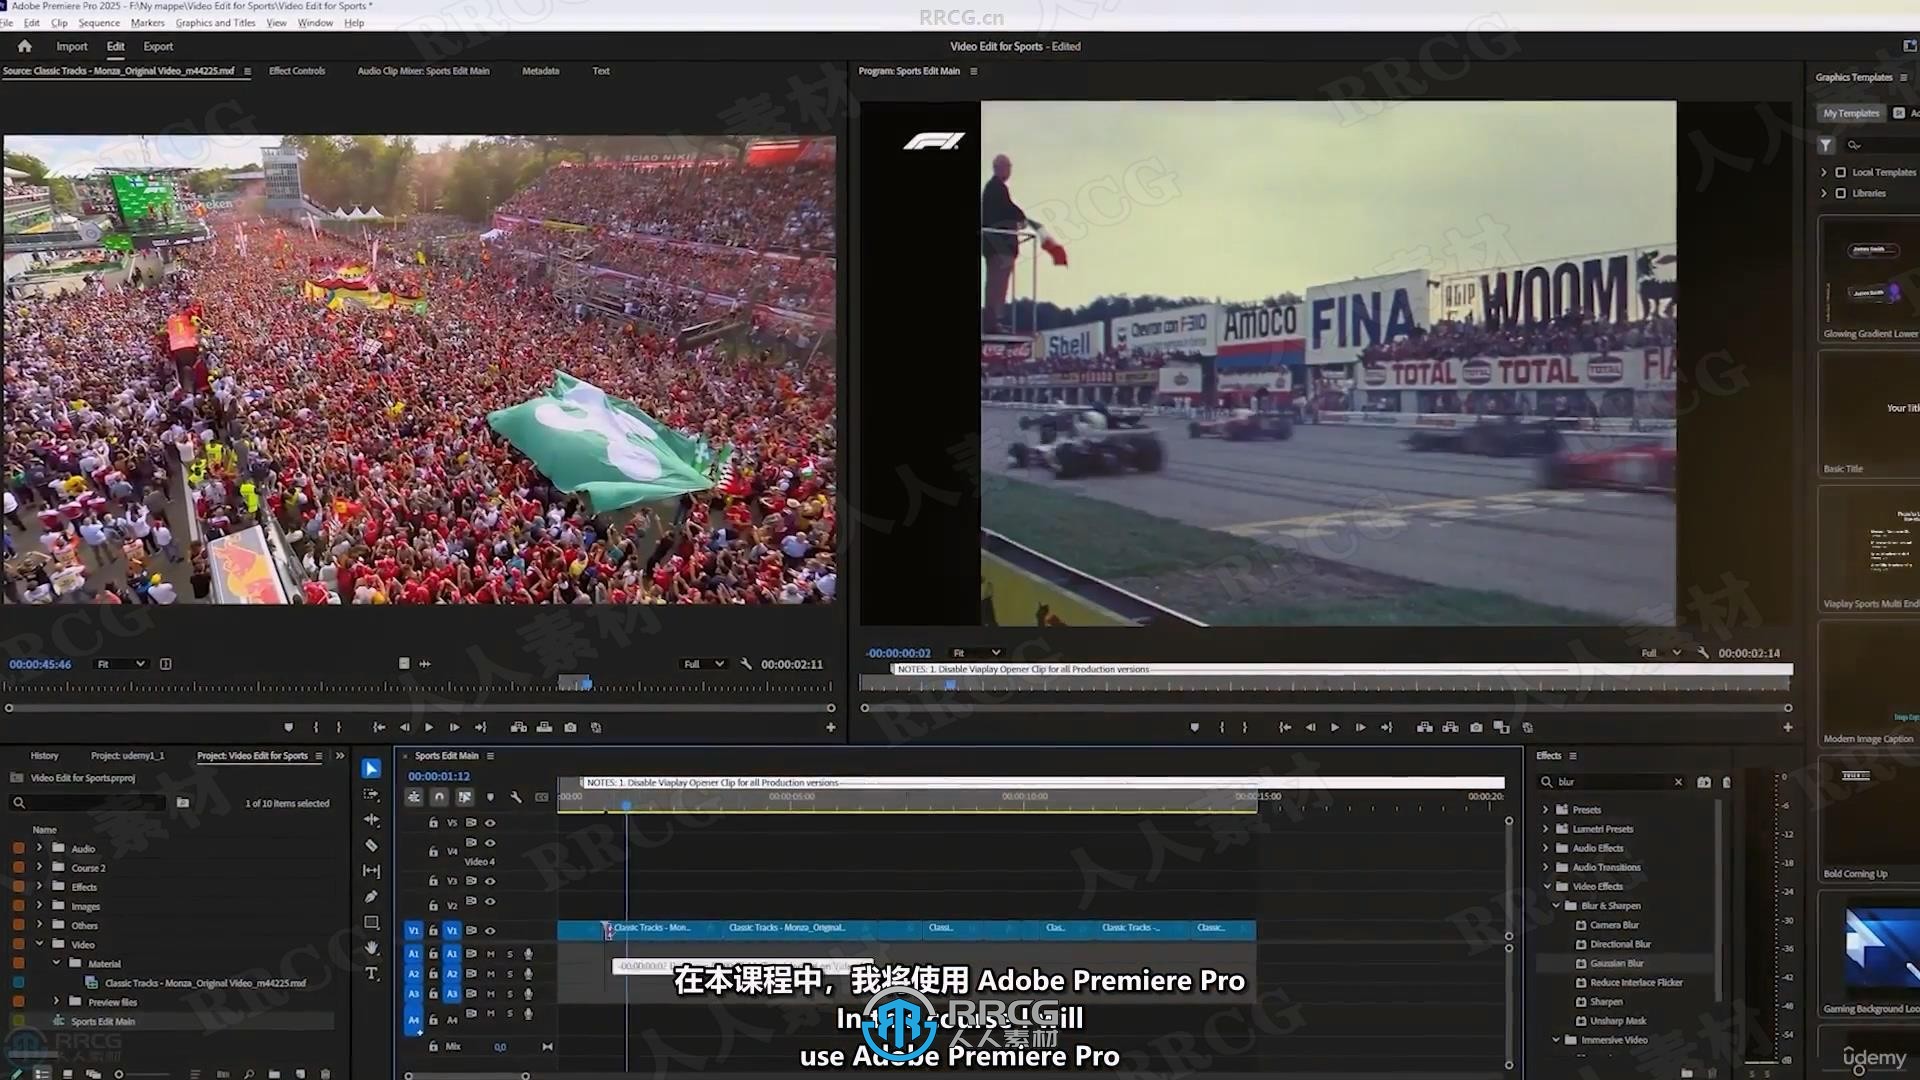Select the Track Select Forward tool
This screenshot has height=1080, width=1920.
(x=371, y=794)
